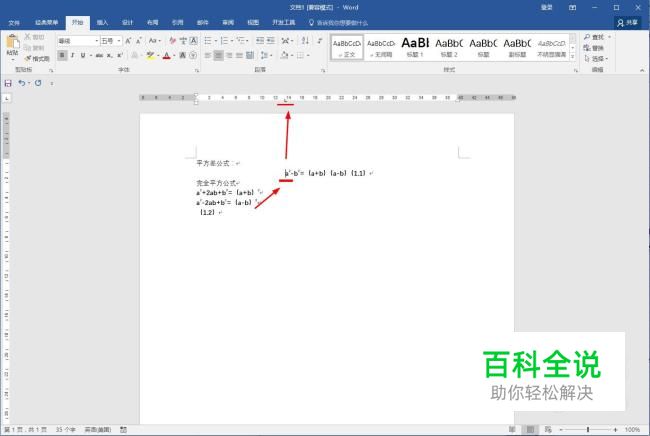Select the Format Painter brush

coord(28,58)
